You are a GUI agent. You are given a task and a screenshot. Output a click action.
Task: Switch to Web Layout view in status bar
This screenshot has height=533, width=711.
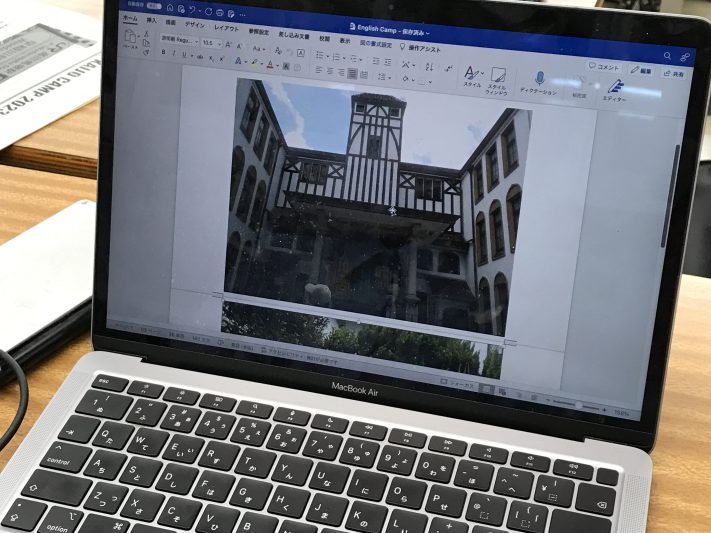tap(502, 391)
